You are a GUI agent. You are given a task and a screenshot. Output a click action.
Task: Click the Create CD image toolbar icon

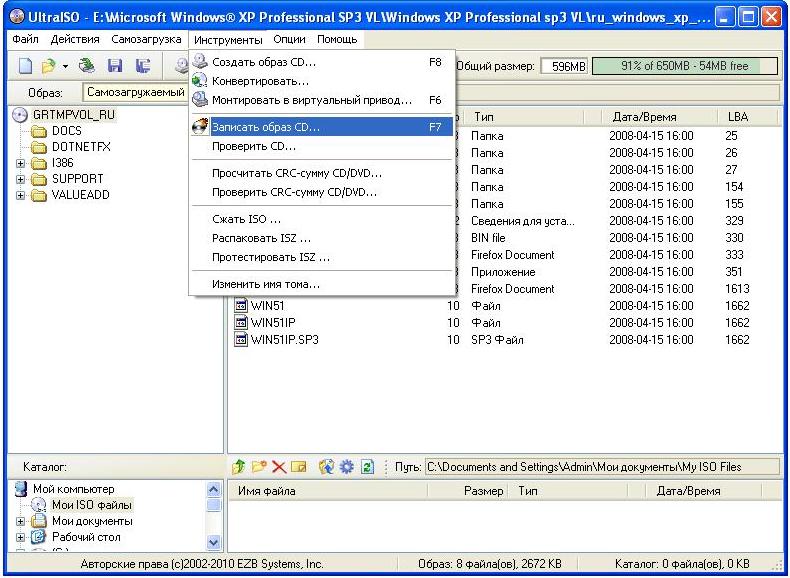tap(181, 66)
